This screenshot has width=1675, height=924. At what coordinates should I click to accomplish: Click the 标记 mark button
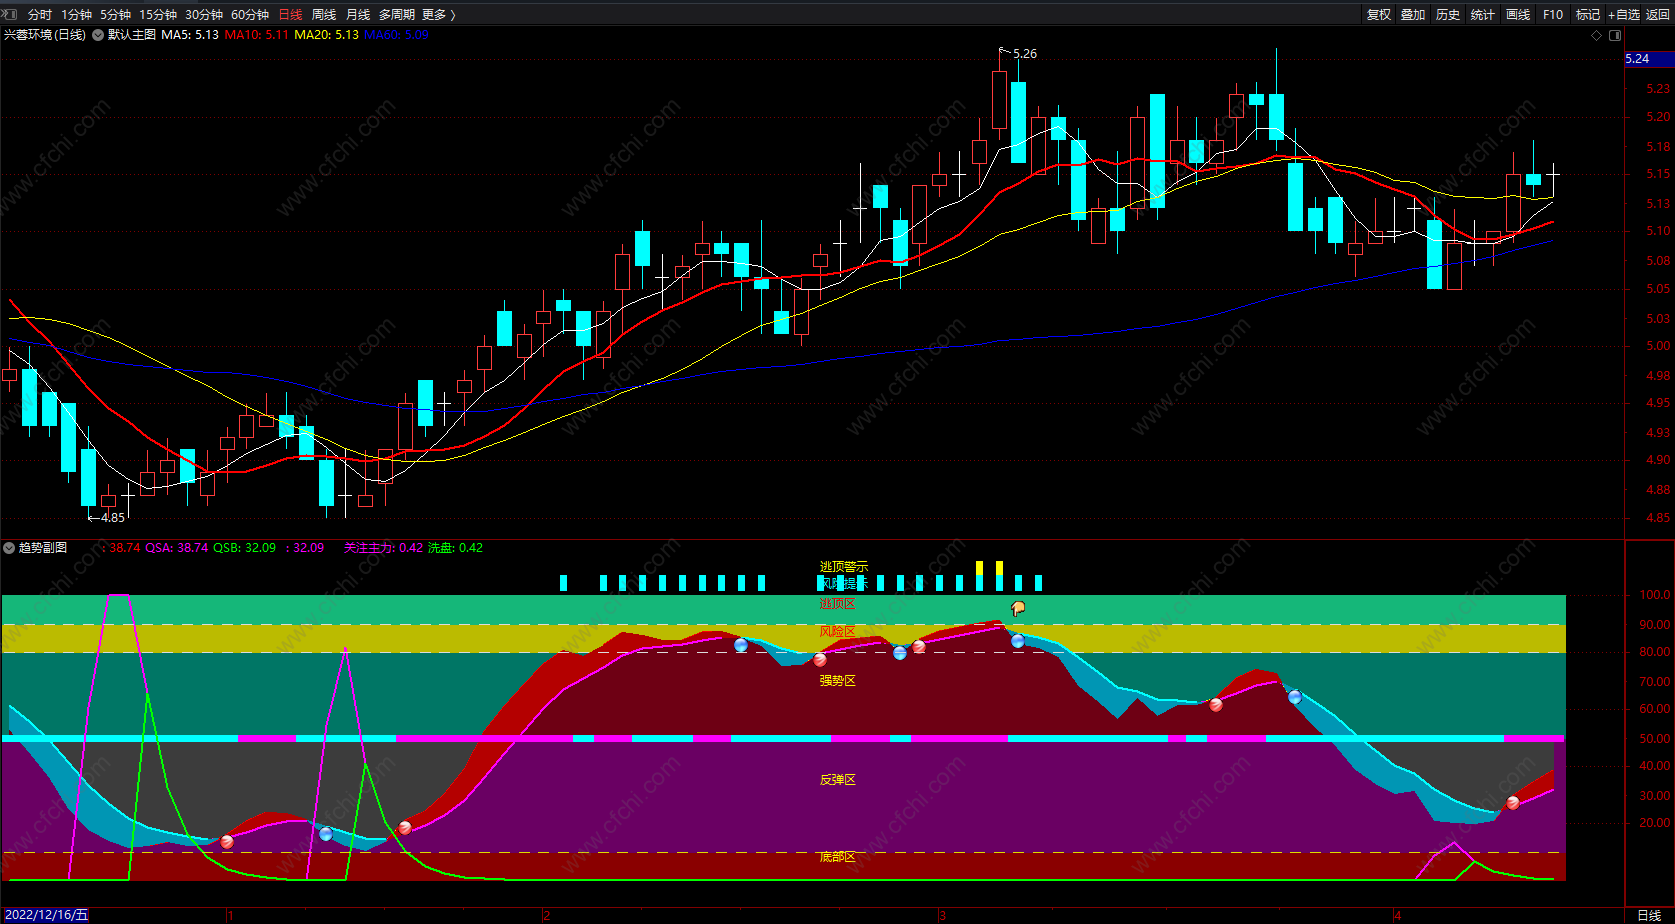coord(1588,15)
